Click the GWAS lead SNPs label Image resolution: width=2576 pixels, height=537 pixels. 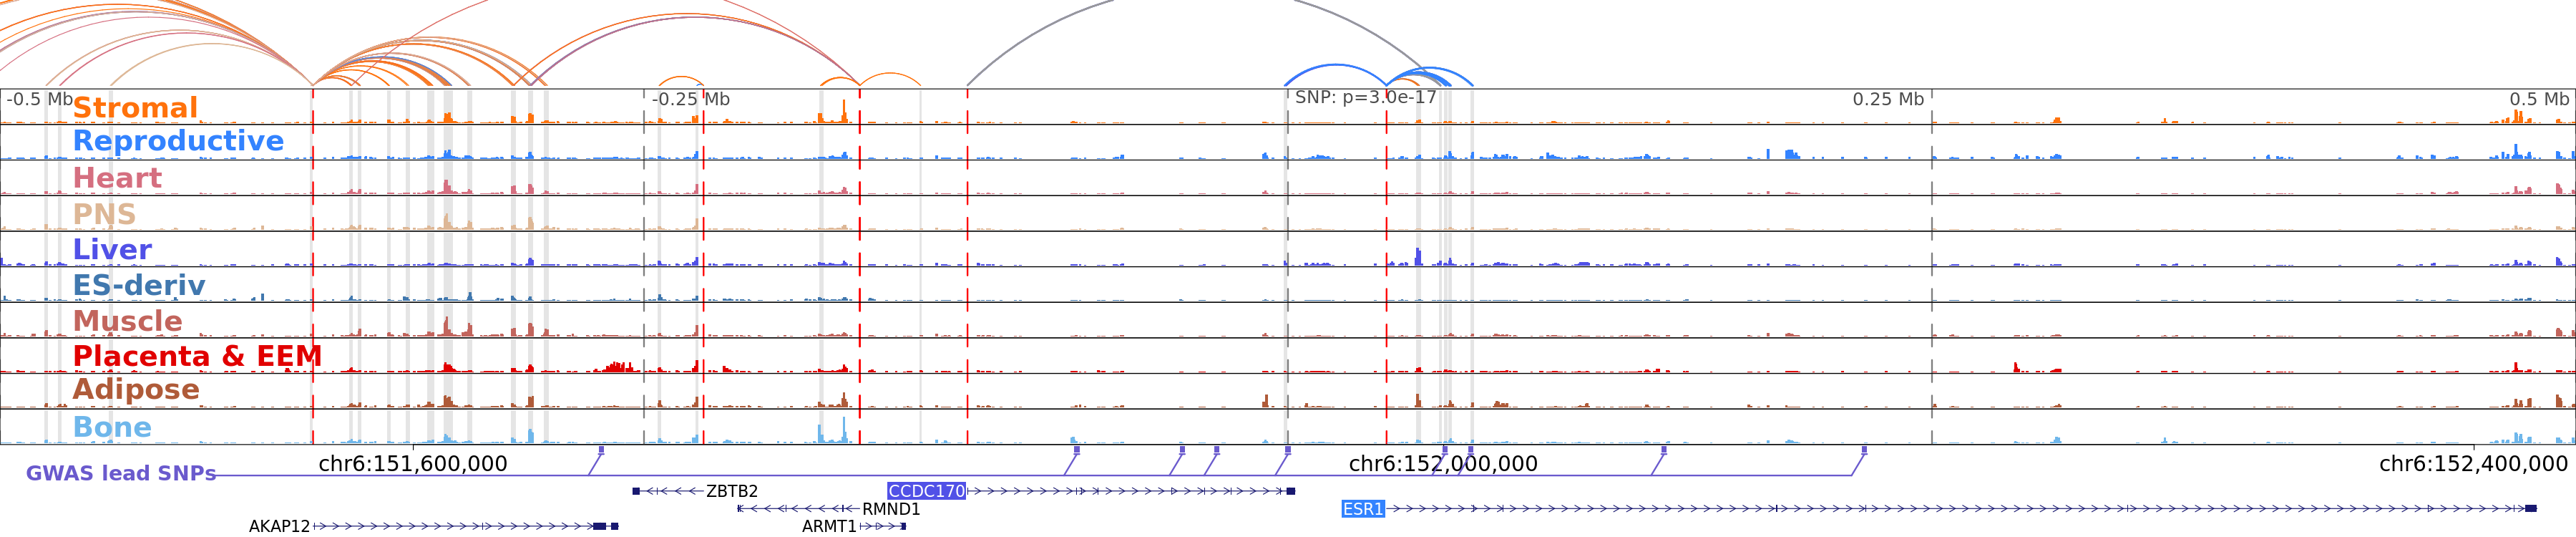pos(121,474)
